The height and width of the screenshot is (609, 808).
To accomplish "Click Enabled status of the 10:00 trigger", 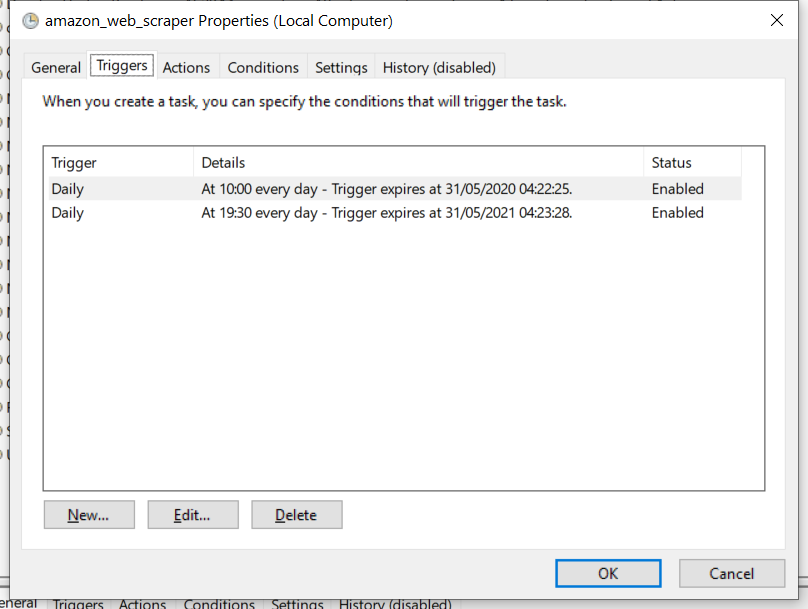I will click(678, 189).
